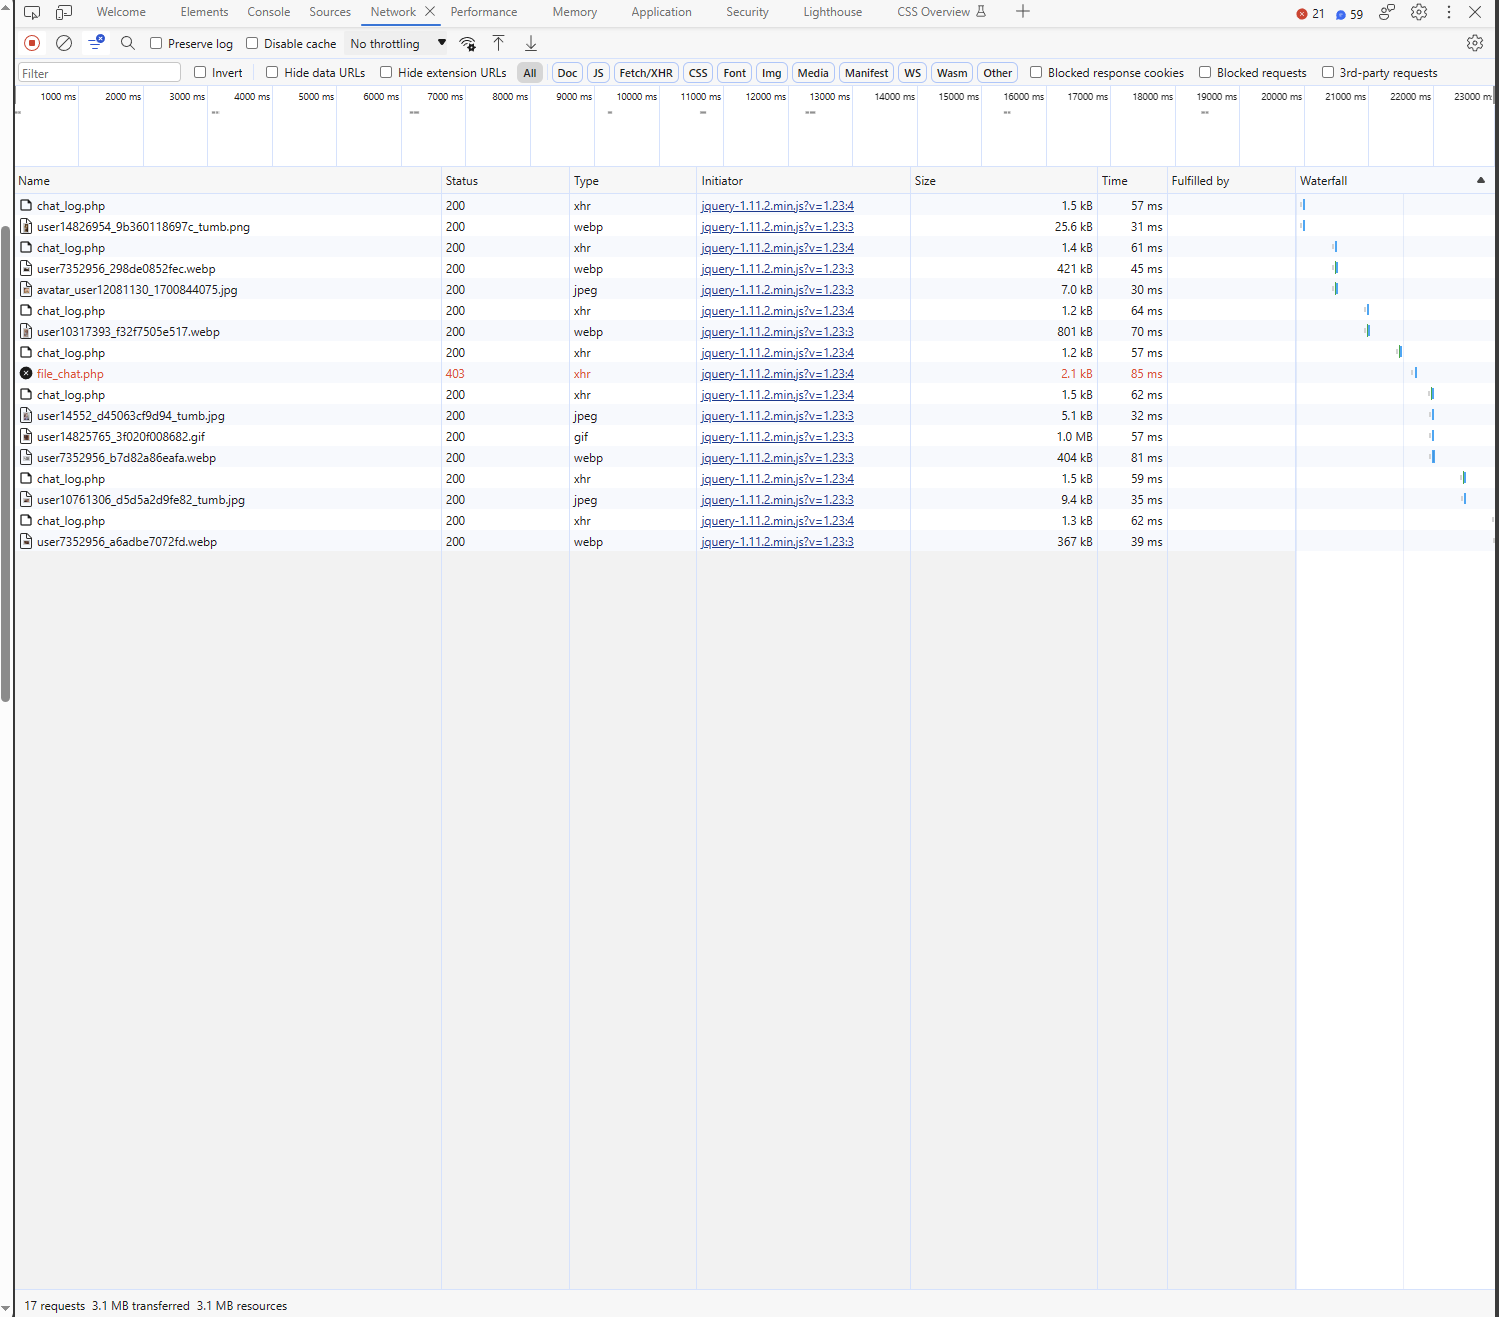The width and height of the screenshot is (1499, 1317).
Task: Check Blocked response cookies
Action: point(1036,72)
